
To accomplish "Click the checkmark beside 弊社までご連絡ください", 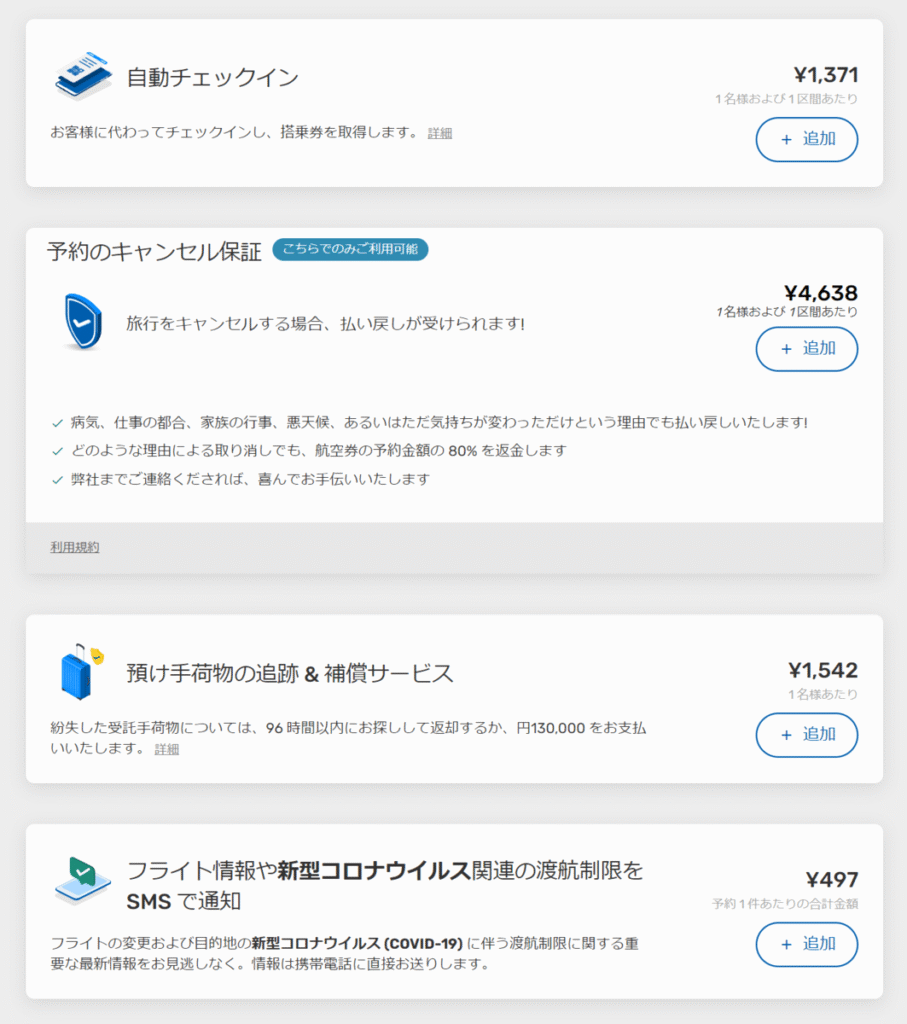I will pyautogui.click(x=58, y=479).
